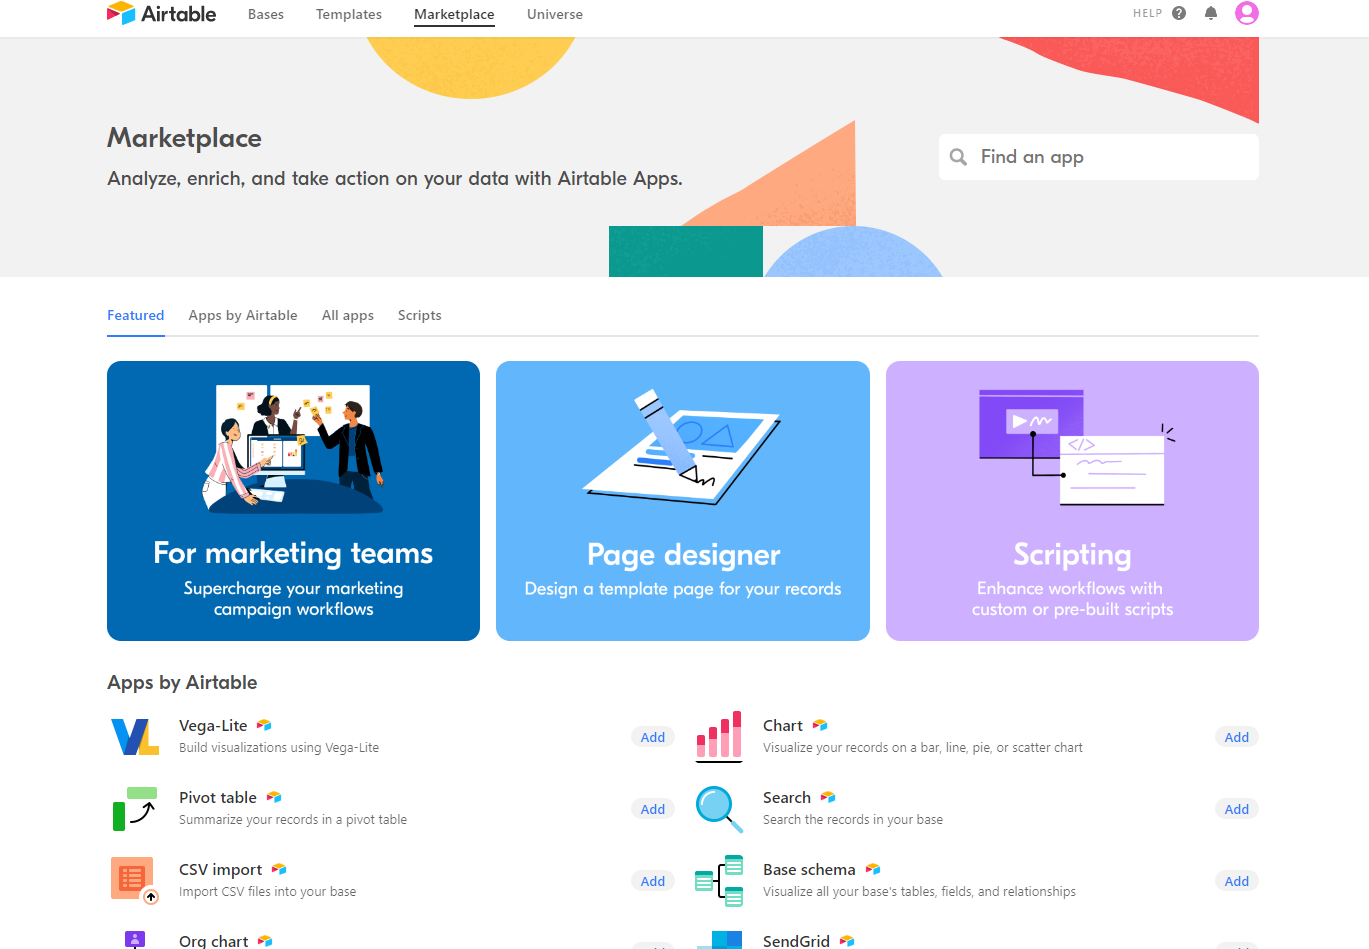Open notifications bell icon
Screen dimensions: 1369x949
[x=1211, y=13]
